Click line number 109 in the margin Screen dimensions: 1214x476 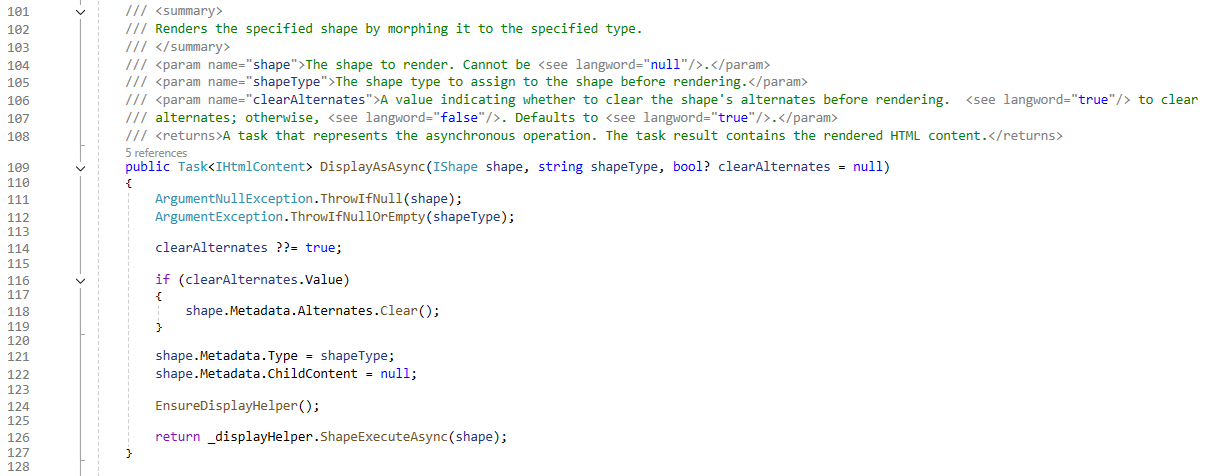16,168
